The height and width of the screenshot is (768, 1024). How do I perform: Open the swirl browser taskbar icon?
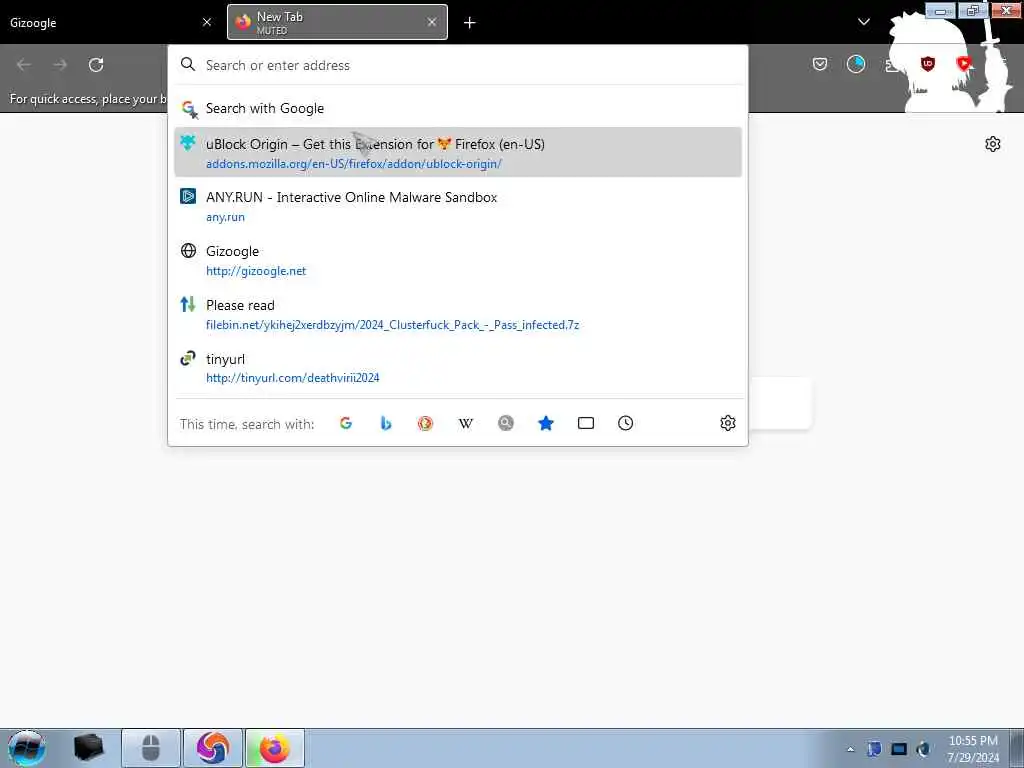click(213, 748)
